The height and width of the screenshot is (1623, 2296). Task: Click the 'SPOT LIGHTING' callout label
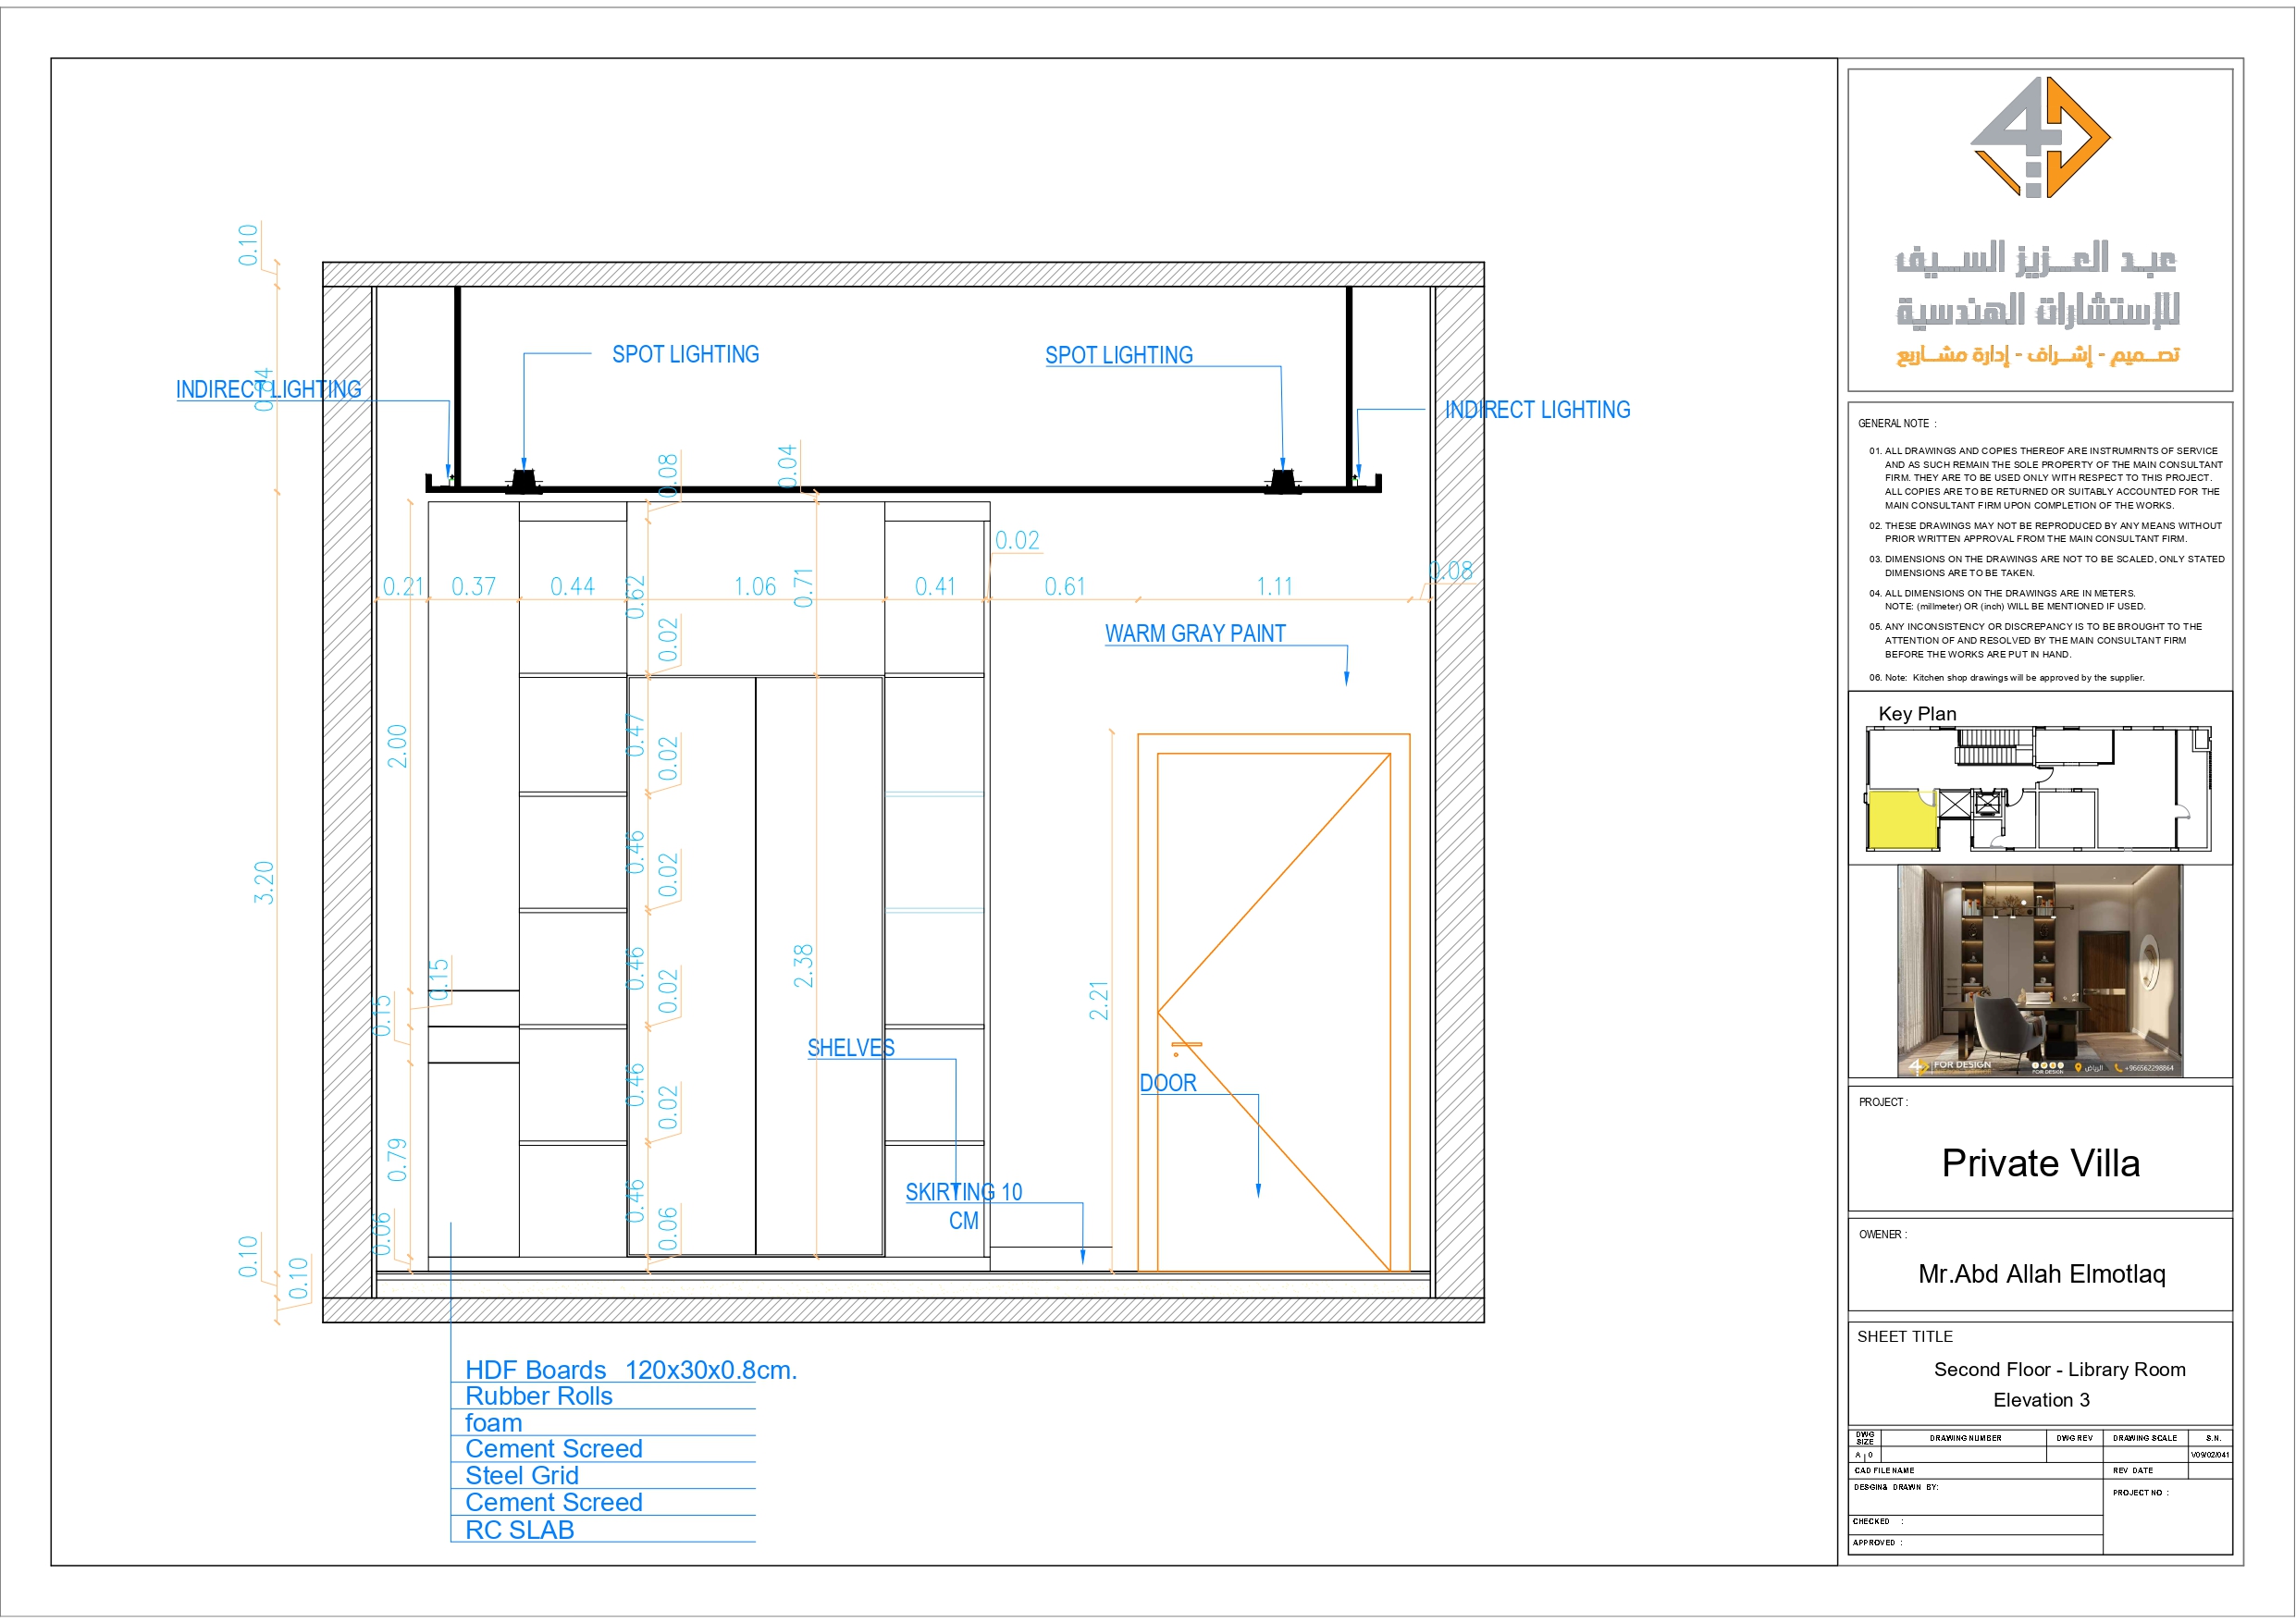point(686,354)
